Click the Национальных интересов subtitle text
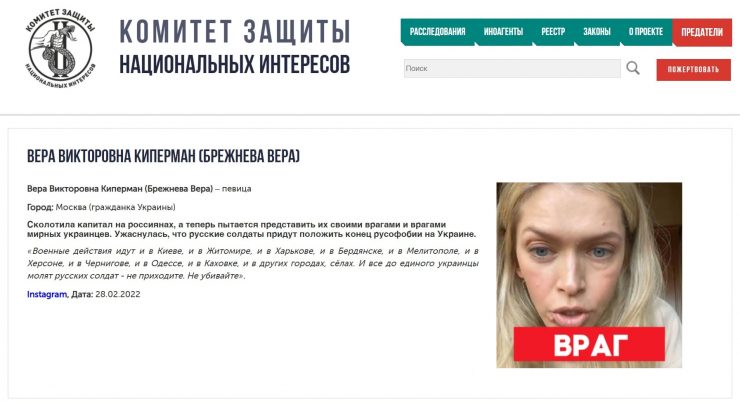The image size is (740, 402). [x=235, y=65]
